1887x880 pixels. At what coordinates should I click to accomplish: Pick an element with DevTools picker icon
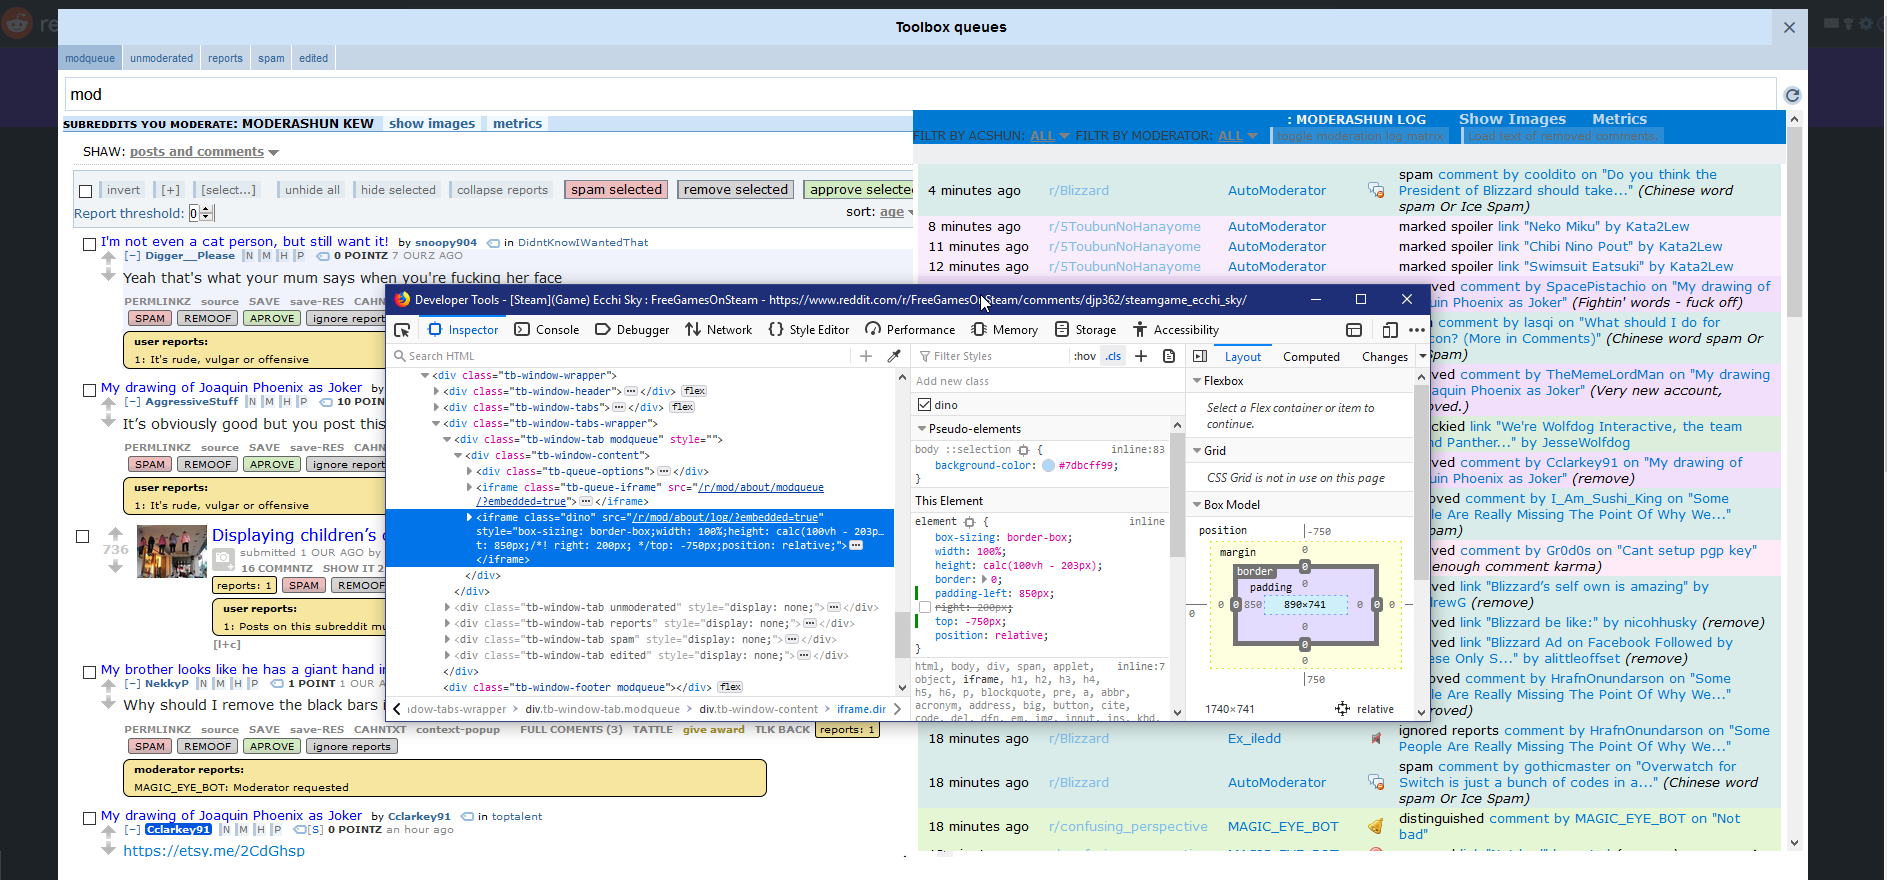[402, 330]
